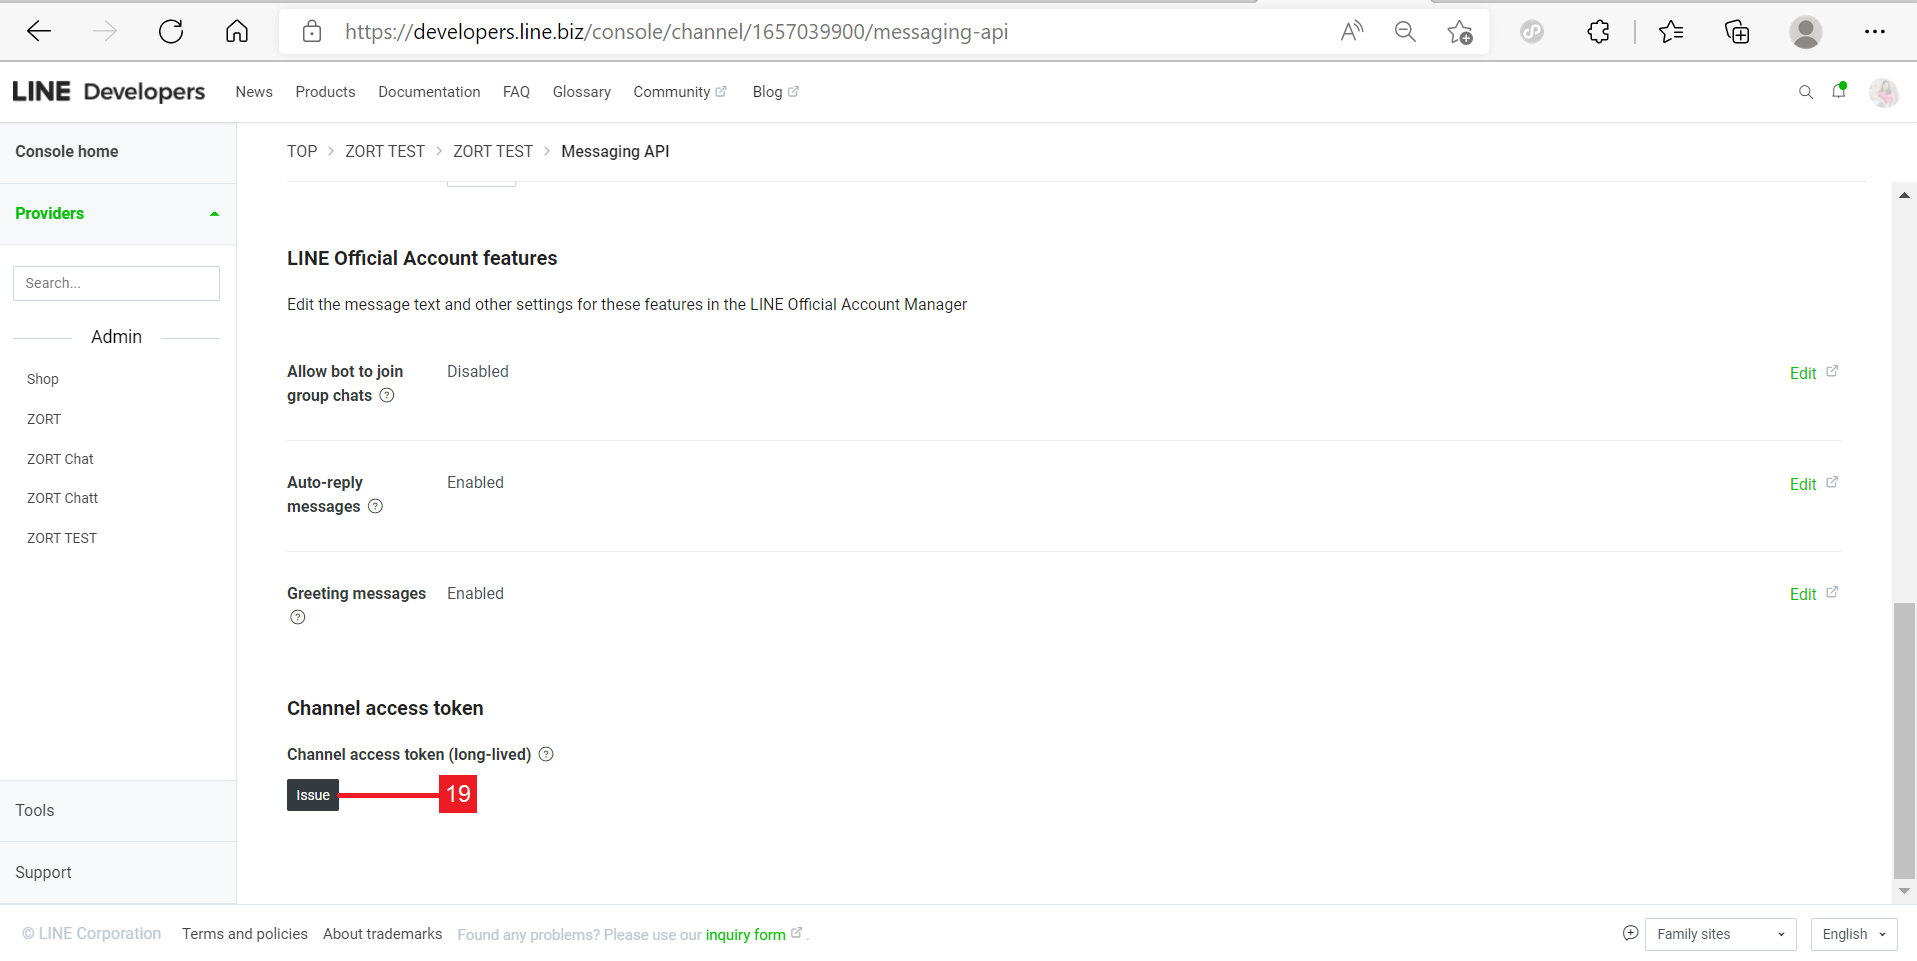This screenshot has height=961, width=1917.
Task: Open the Tools section
Action: (118, 811)
